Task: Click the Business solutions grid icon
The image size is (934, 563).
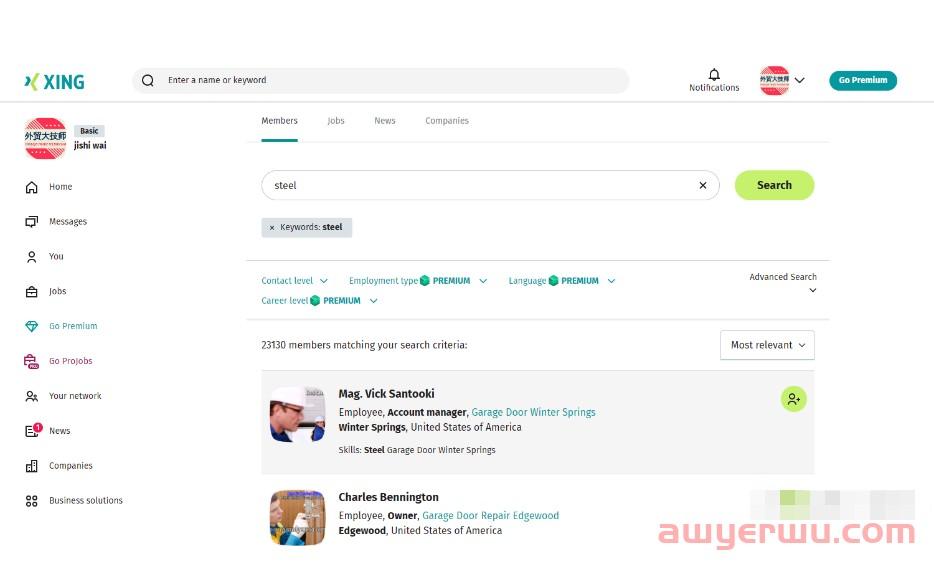Action: (x=32, y=501)
